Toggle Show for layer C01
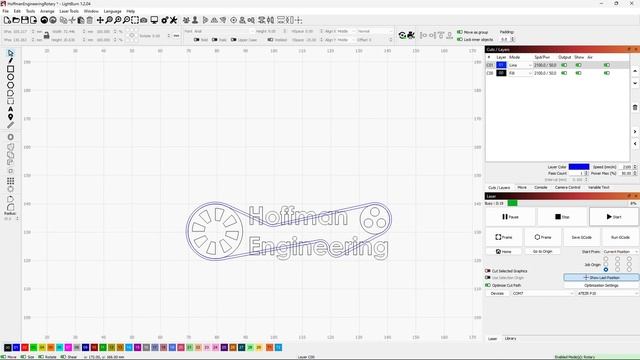The image size is (640, 360). click(x=578, y=65)
